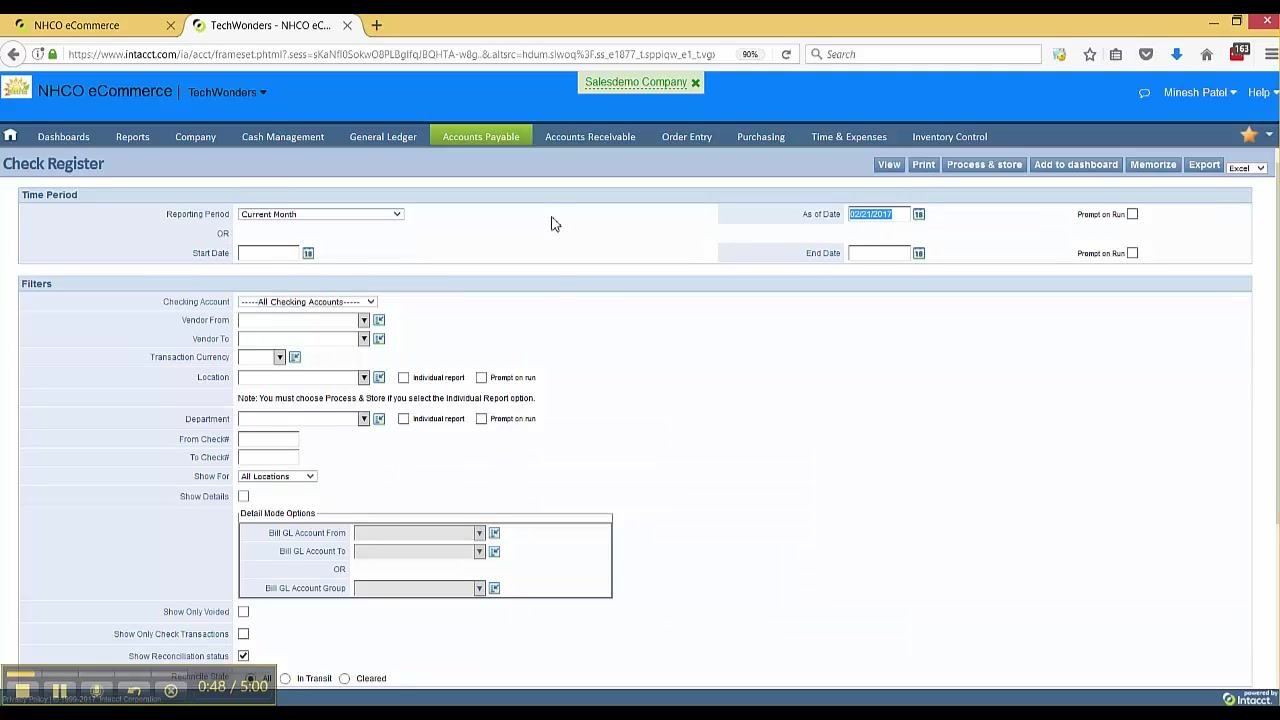The height and width of the screenshot is (720, 1280).
Task: Open browser downloads arrow
Action: coord(1177,54)
